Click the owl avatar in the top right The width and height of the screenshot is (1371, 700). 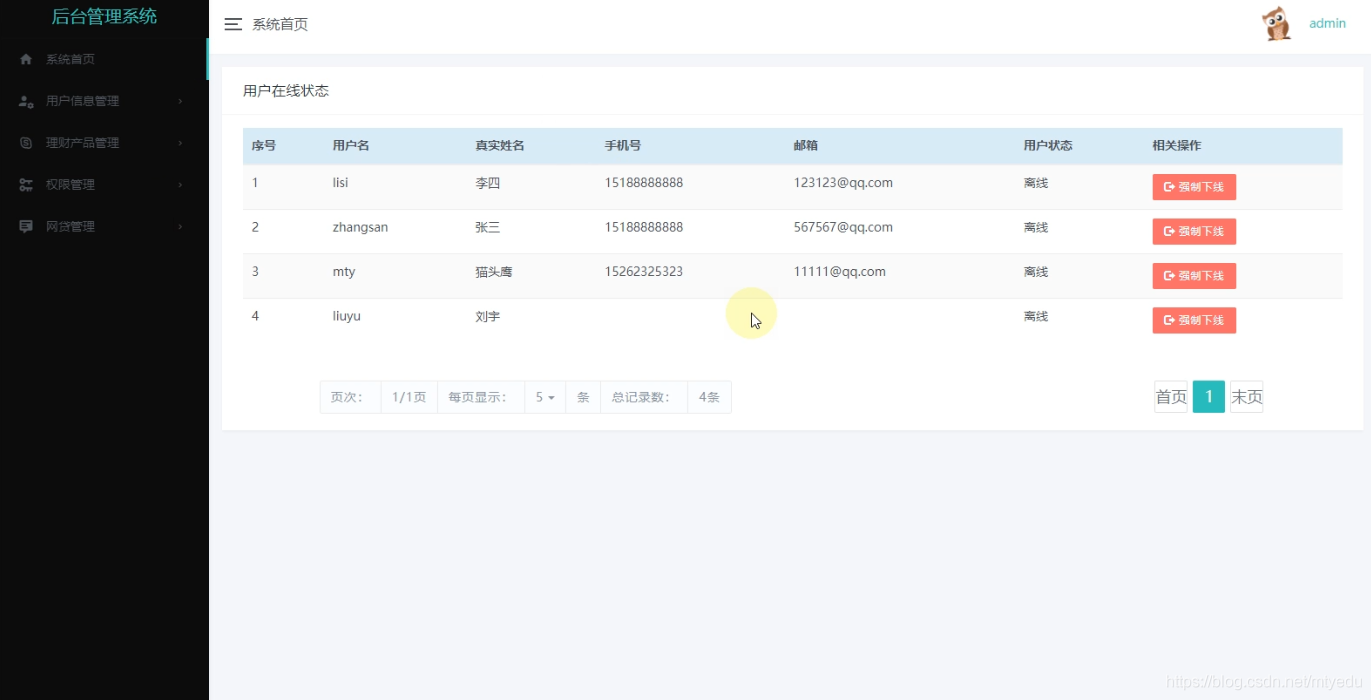(1276, 22)
